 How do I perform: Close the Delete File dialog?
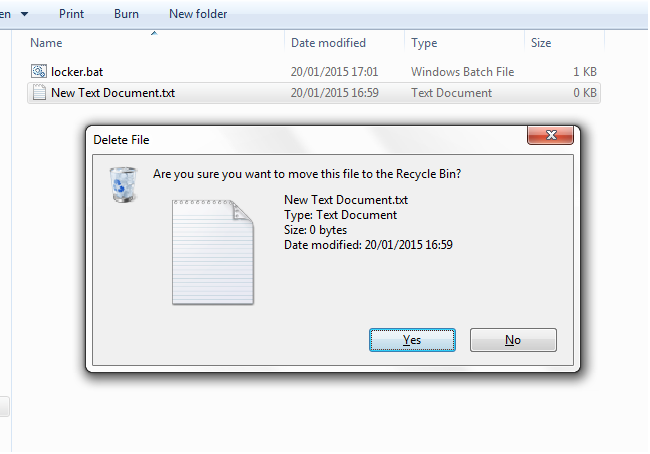pos(550,135)
